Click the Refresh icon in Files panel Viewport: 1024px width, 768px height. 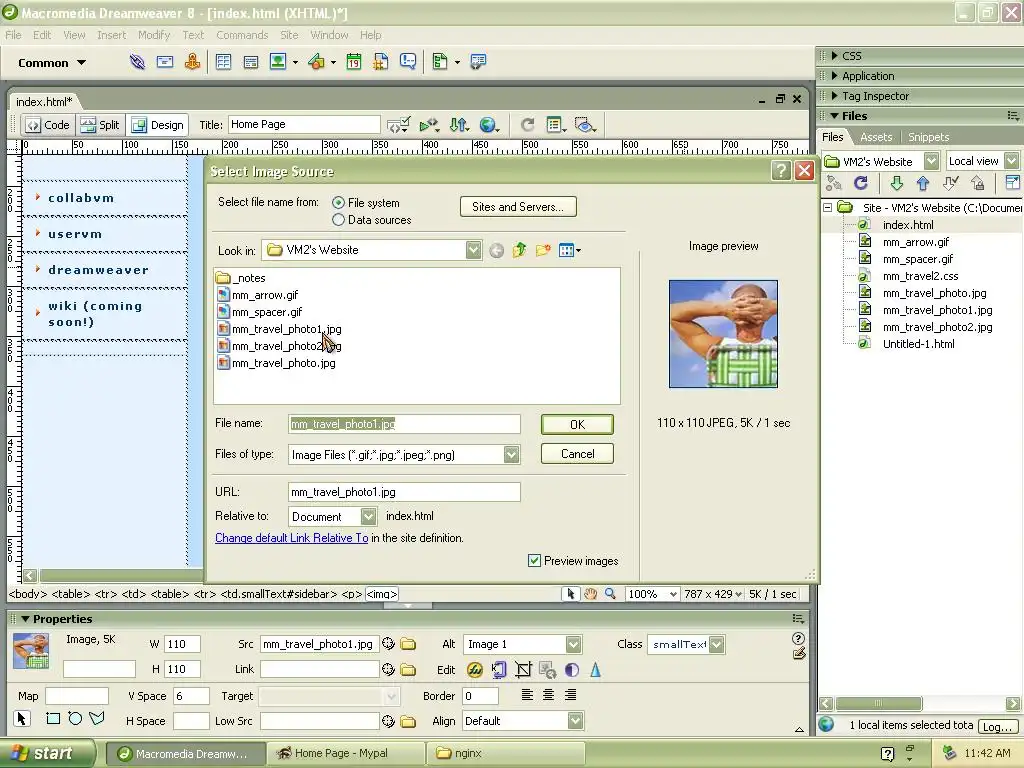[861, 184]
